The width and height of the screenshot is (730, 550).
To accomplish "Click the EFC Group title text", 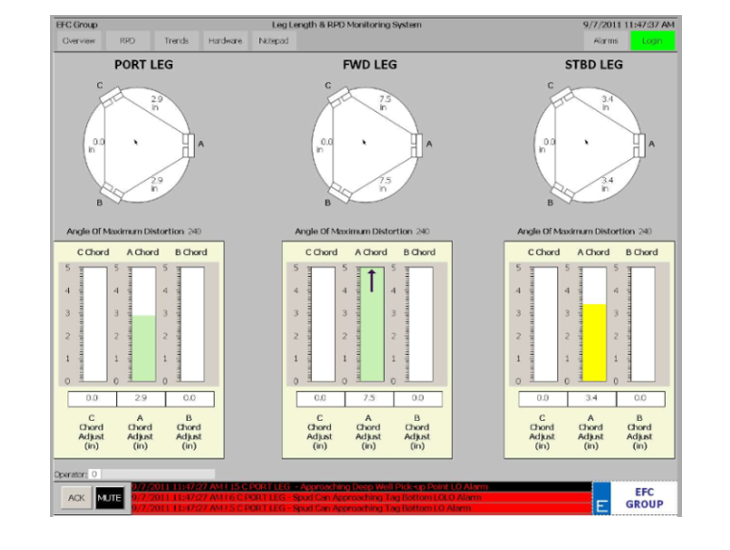I will click(x=77, y=25).
